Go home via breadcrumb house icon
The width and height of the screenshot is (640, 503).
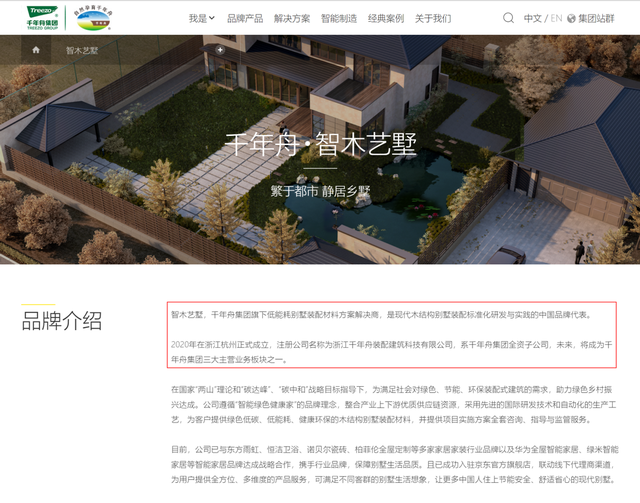pyautogui.click(x=36, y=50)
